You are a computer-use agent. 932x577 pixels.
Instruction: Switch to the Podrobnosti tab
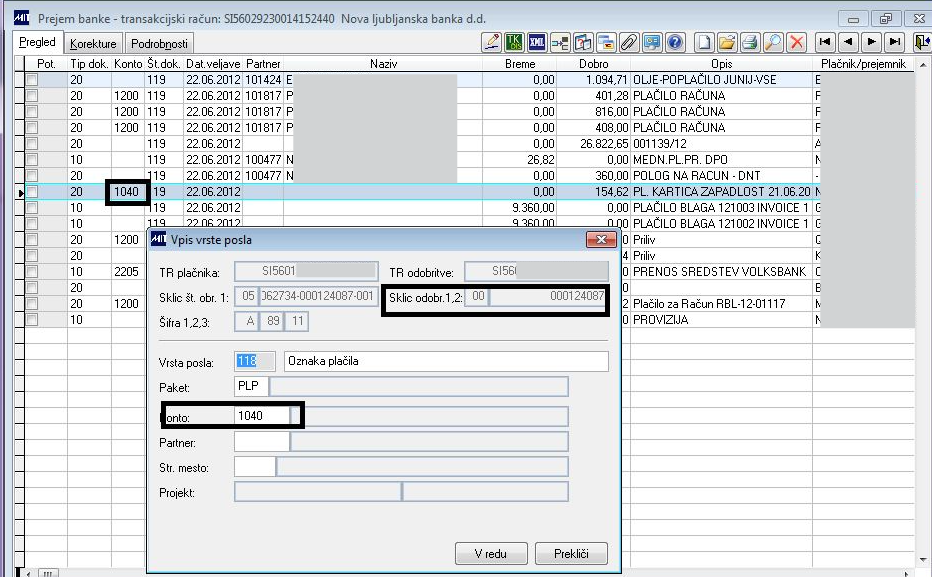point(159,44)
